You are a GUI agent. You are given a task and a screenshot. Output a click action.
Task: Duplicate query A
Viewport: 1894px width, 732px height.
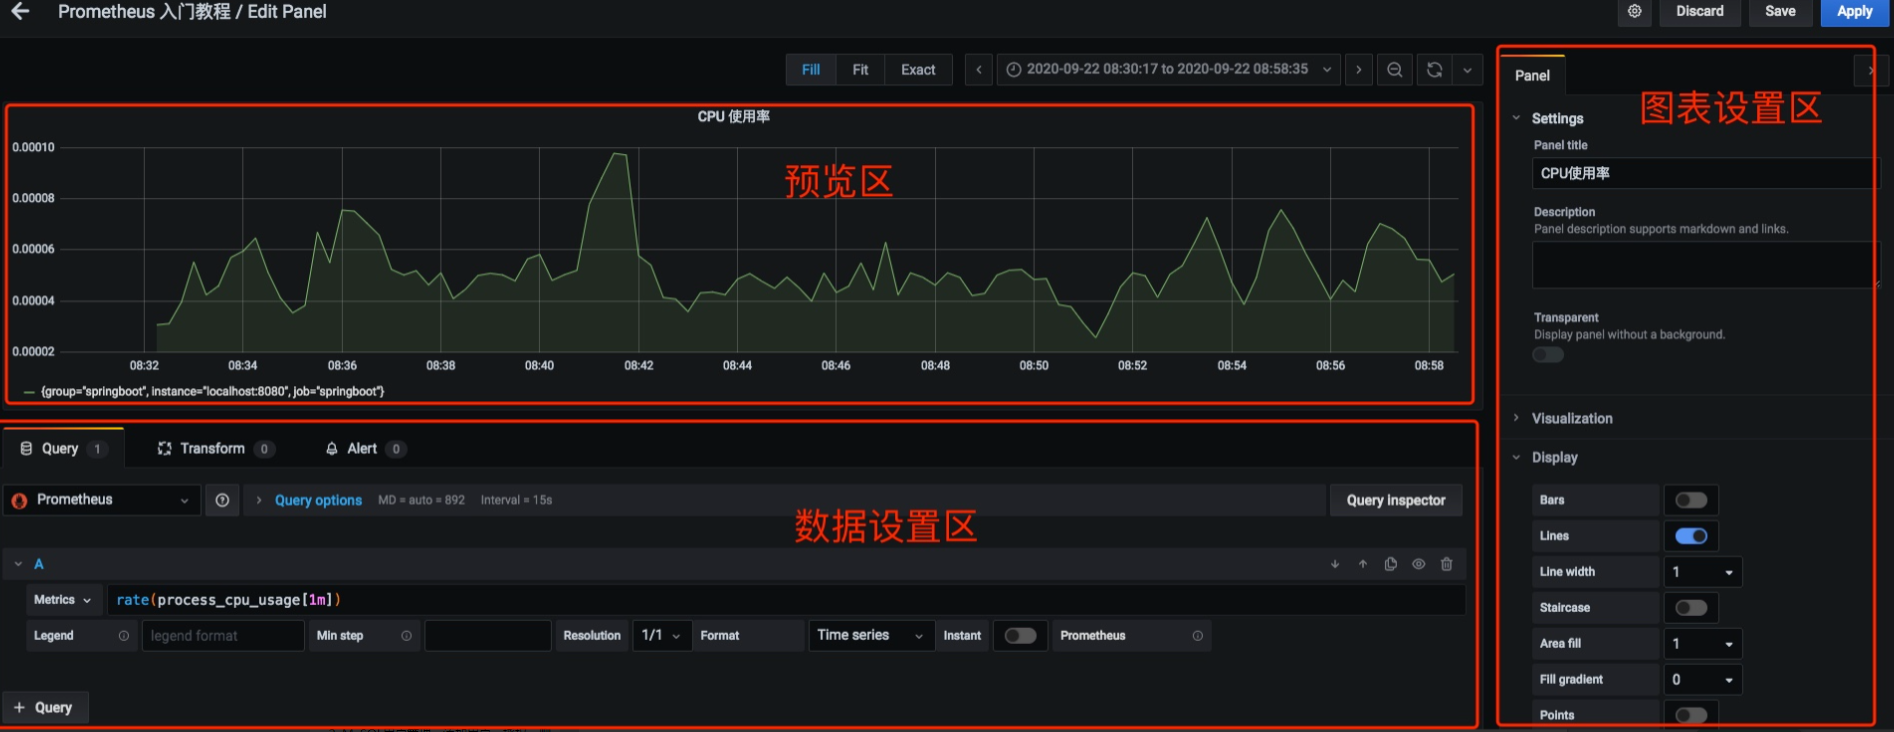point(1391,564)
